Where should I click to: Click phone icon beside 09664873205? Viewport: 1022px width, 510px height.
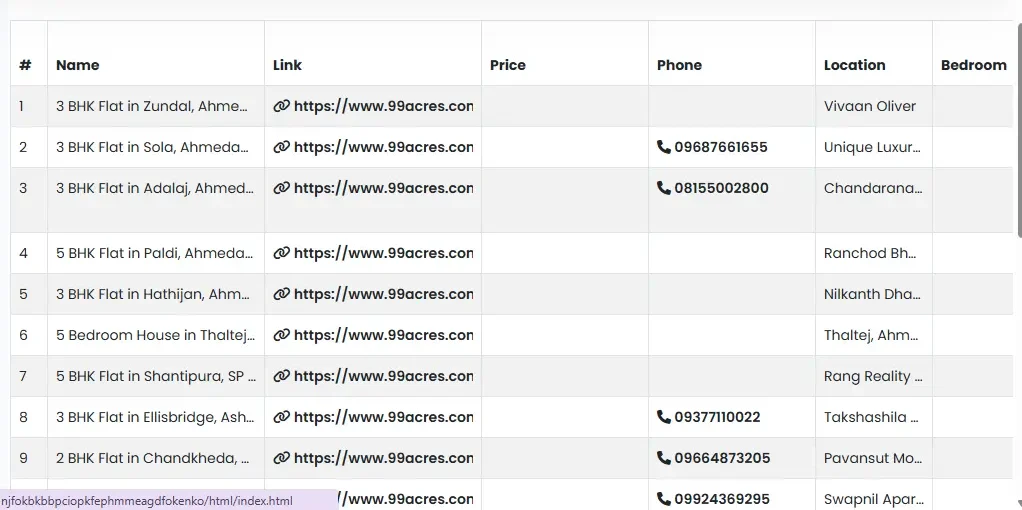pos(664,458)
